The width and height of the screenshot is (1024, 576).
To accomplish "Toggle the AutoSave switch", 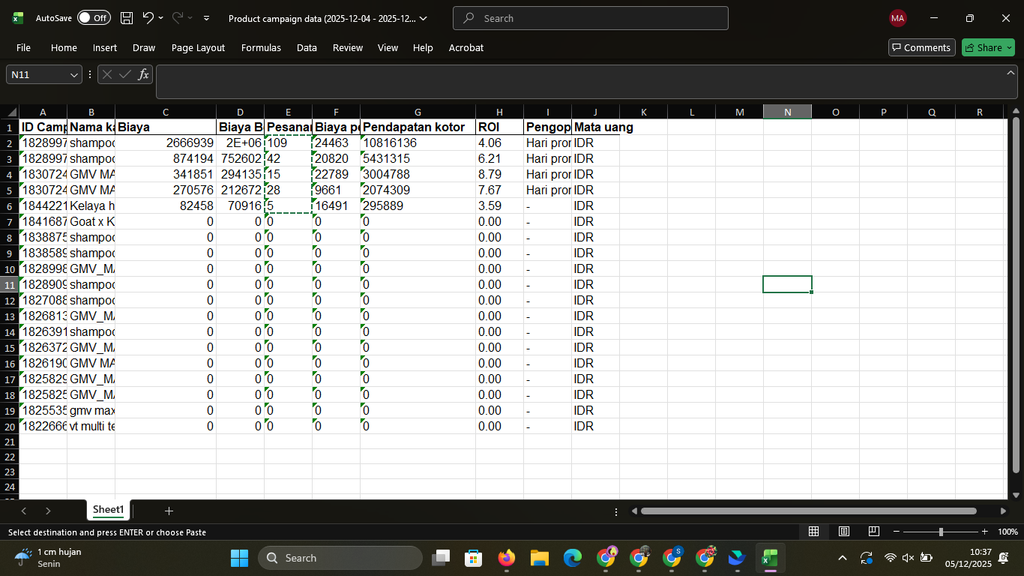I will click(94, 18).
